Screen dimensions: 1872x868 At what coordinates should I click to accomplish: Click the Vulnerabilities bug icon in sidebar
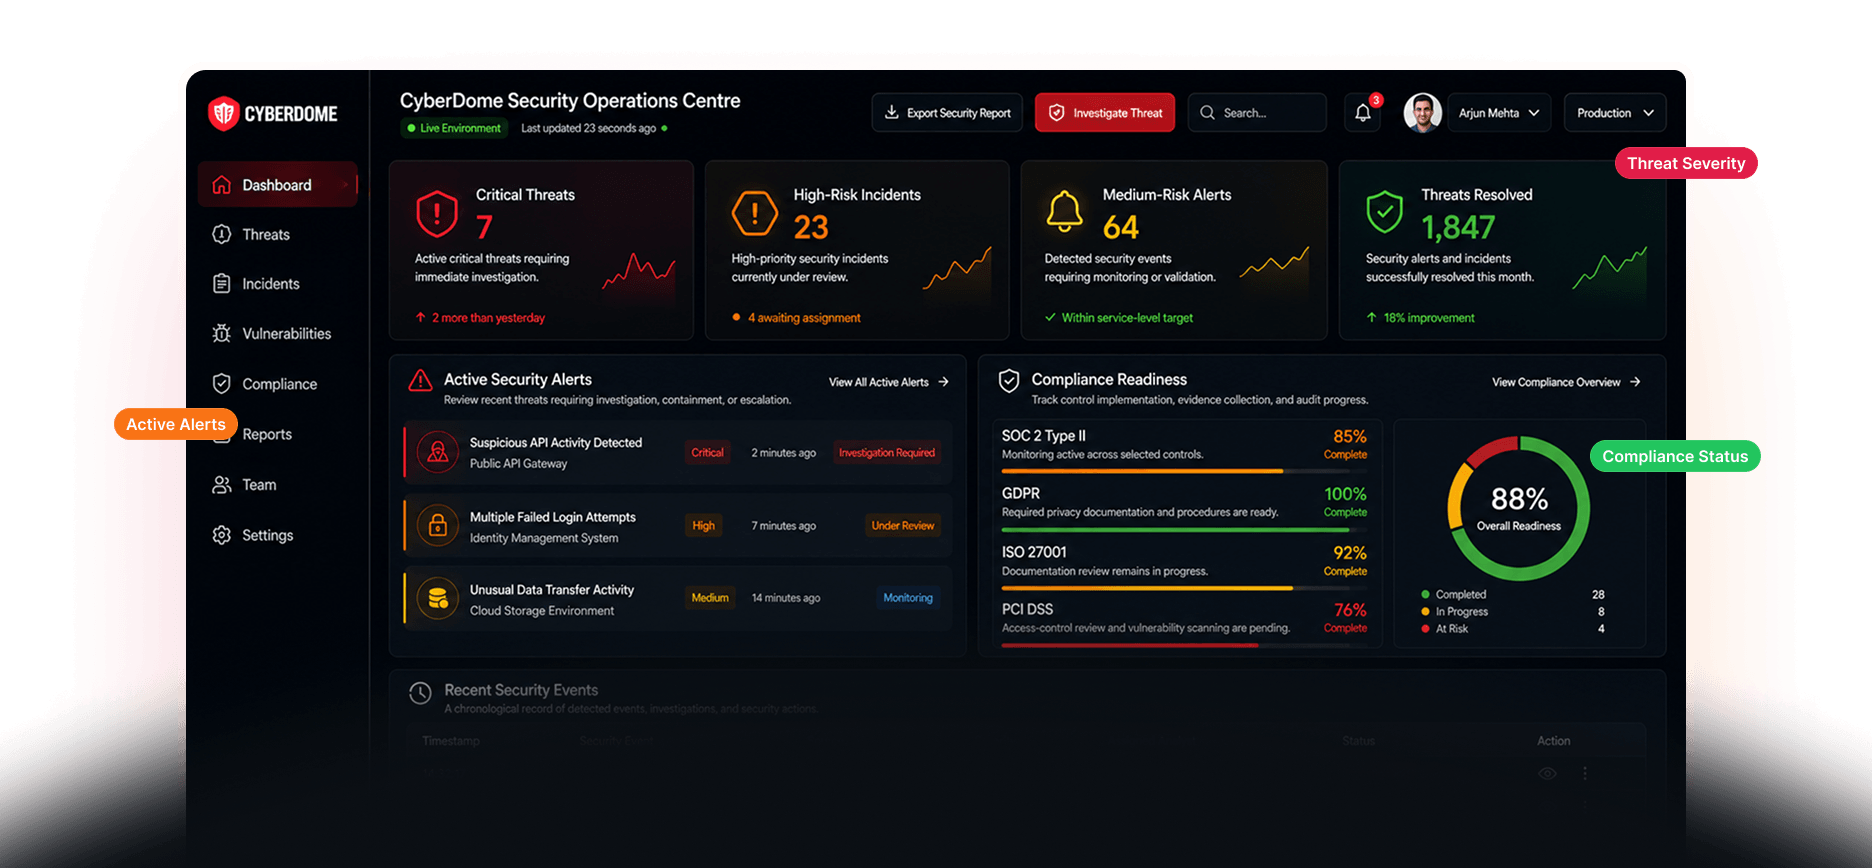(x=222, y=334)
